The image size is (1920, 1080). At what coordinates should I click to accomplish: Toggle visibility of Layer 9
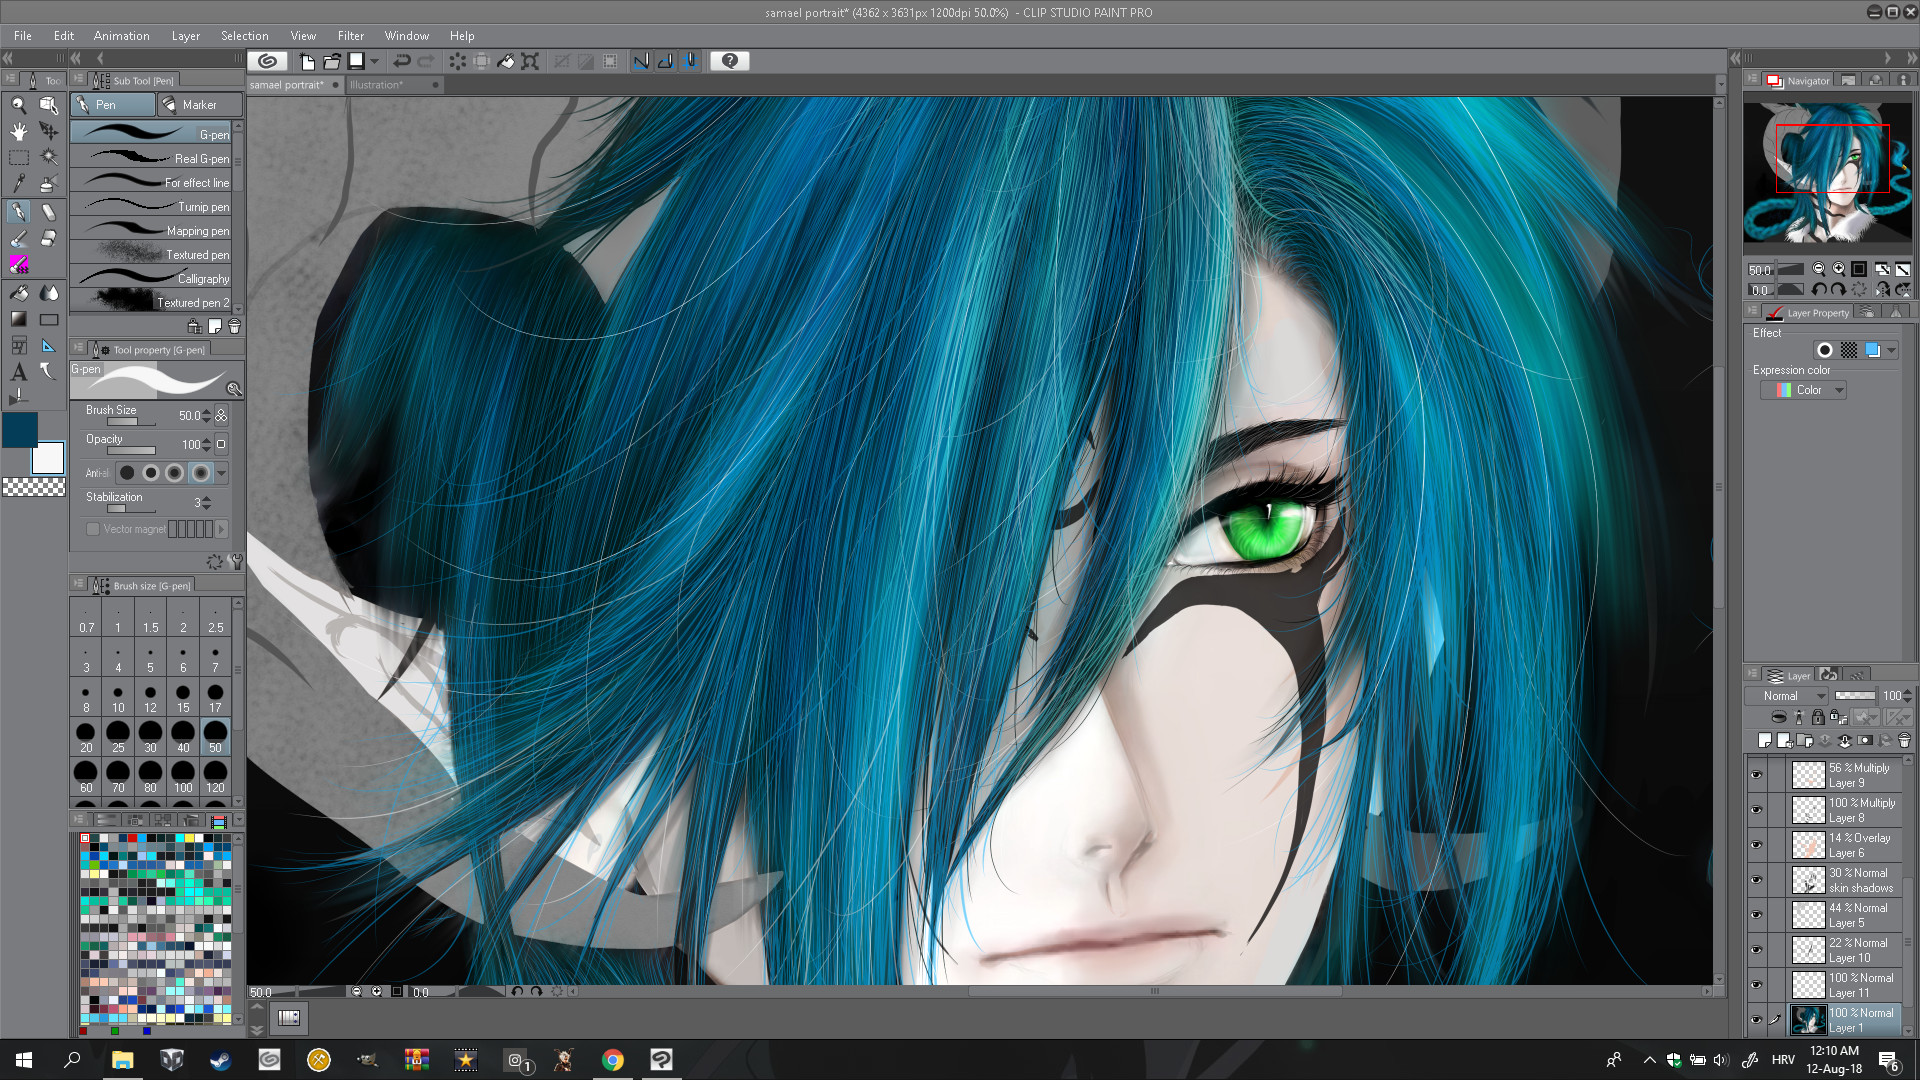(1756, 775)
